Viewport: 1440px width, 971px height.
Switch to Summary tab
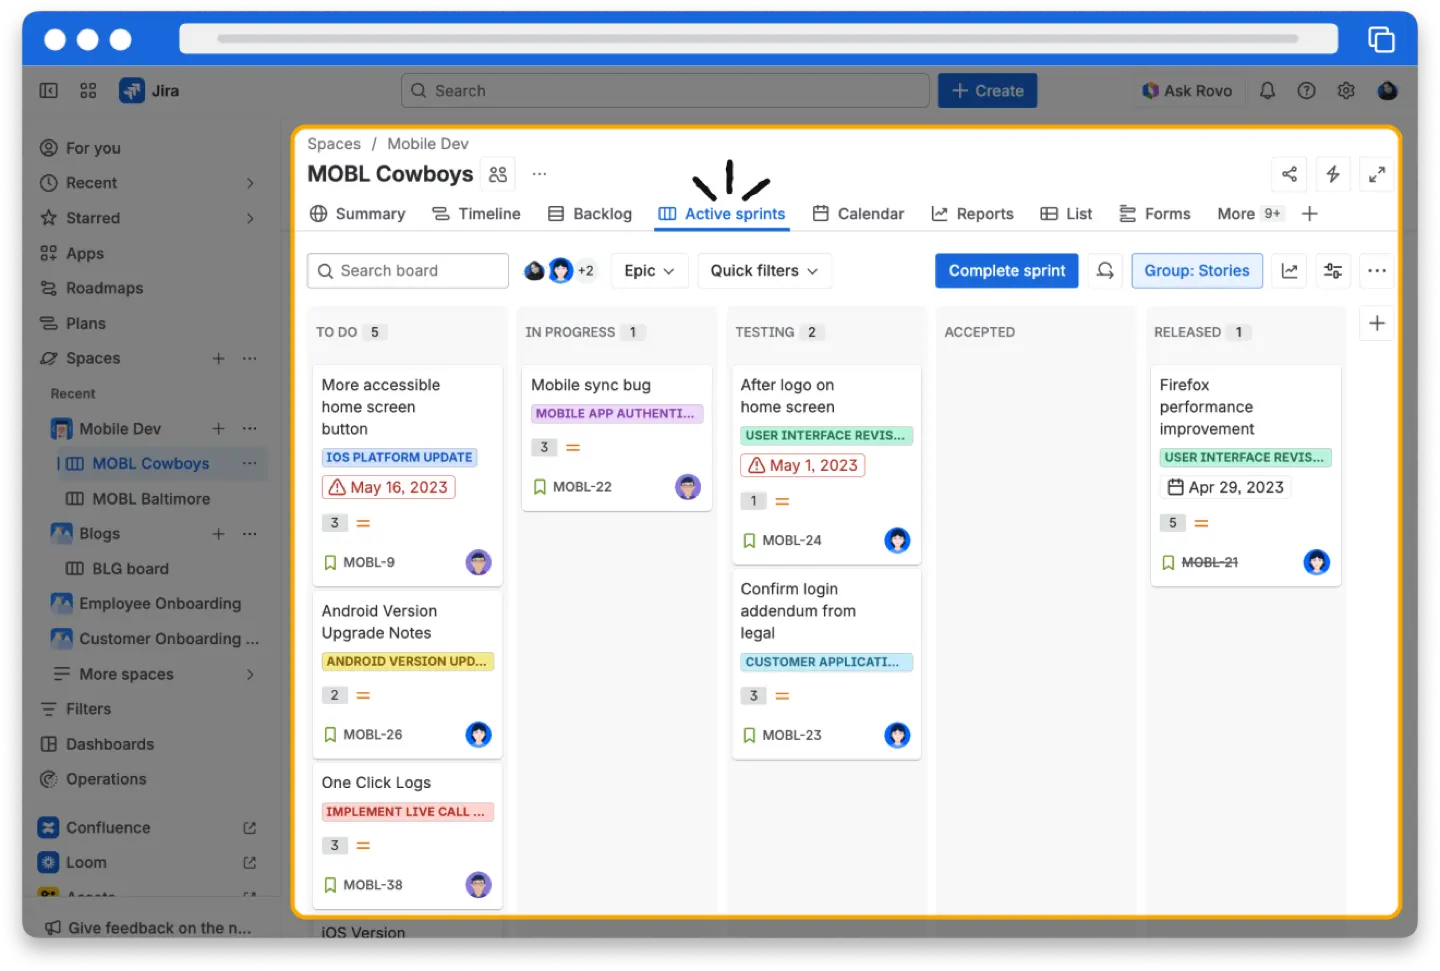tap(358, 214)
